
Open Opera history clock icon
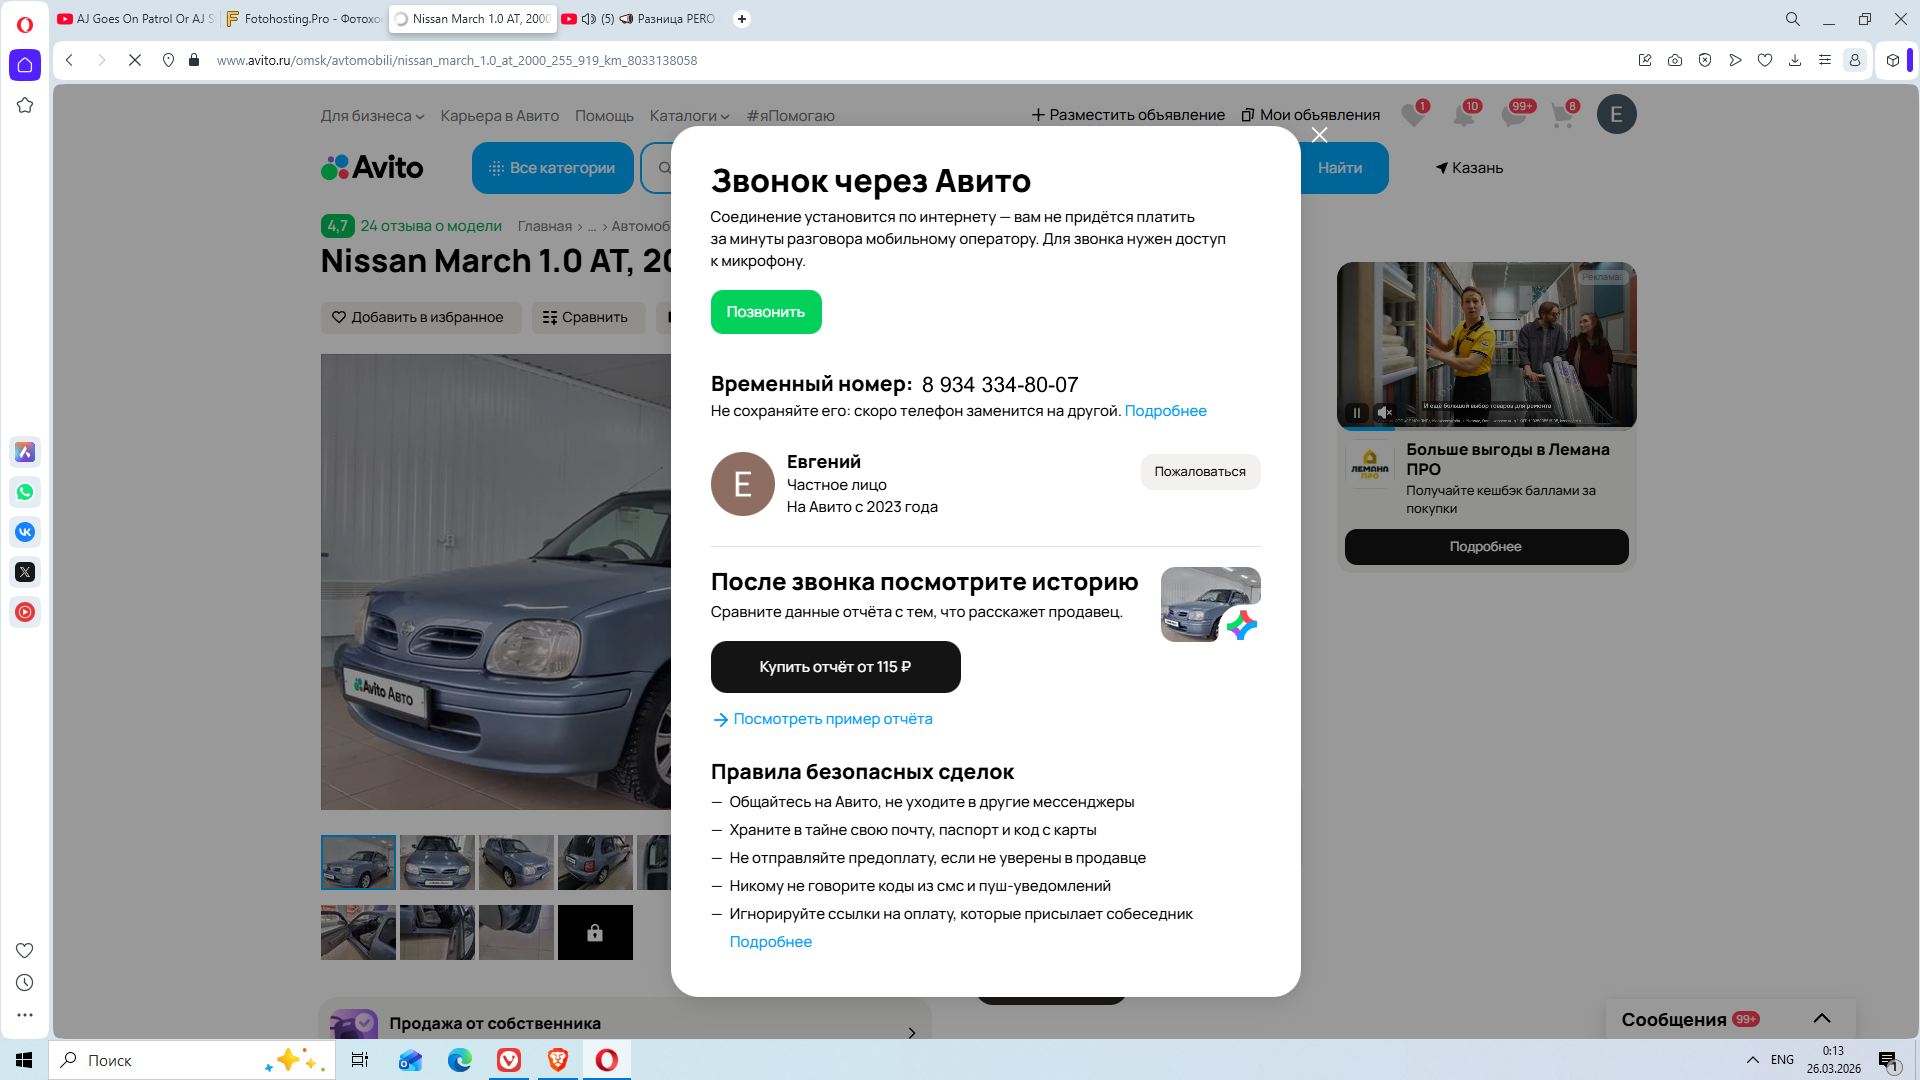pyautogui.click(x=25, y=983)
